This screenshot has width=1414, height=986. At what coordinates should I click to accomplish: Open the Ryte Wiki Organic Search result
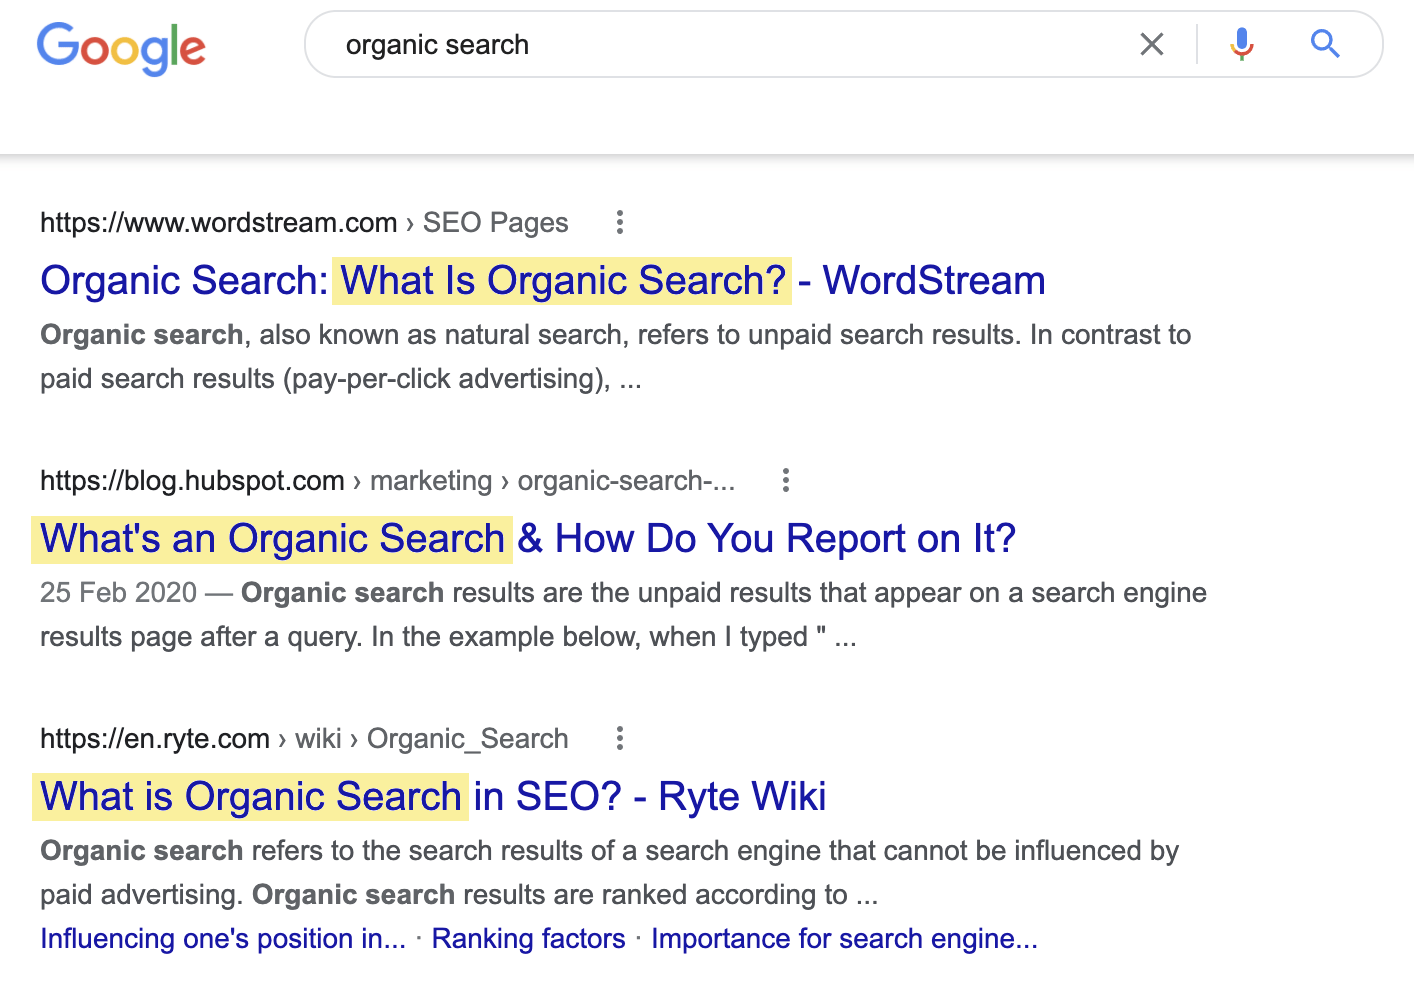[433, 797]
